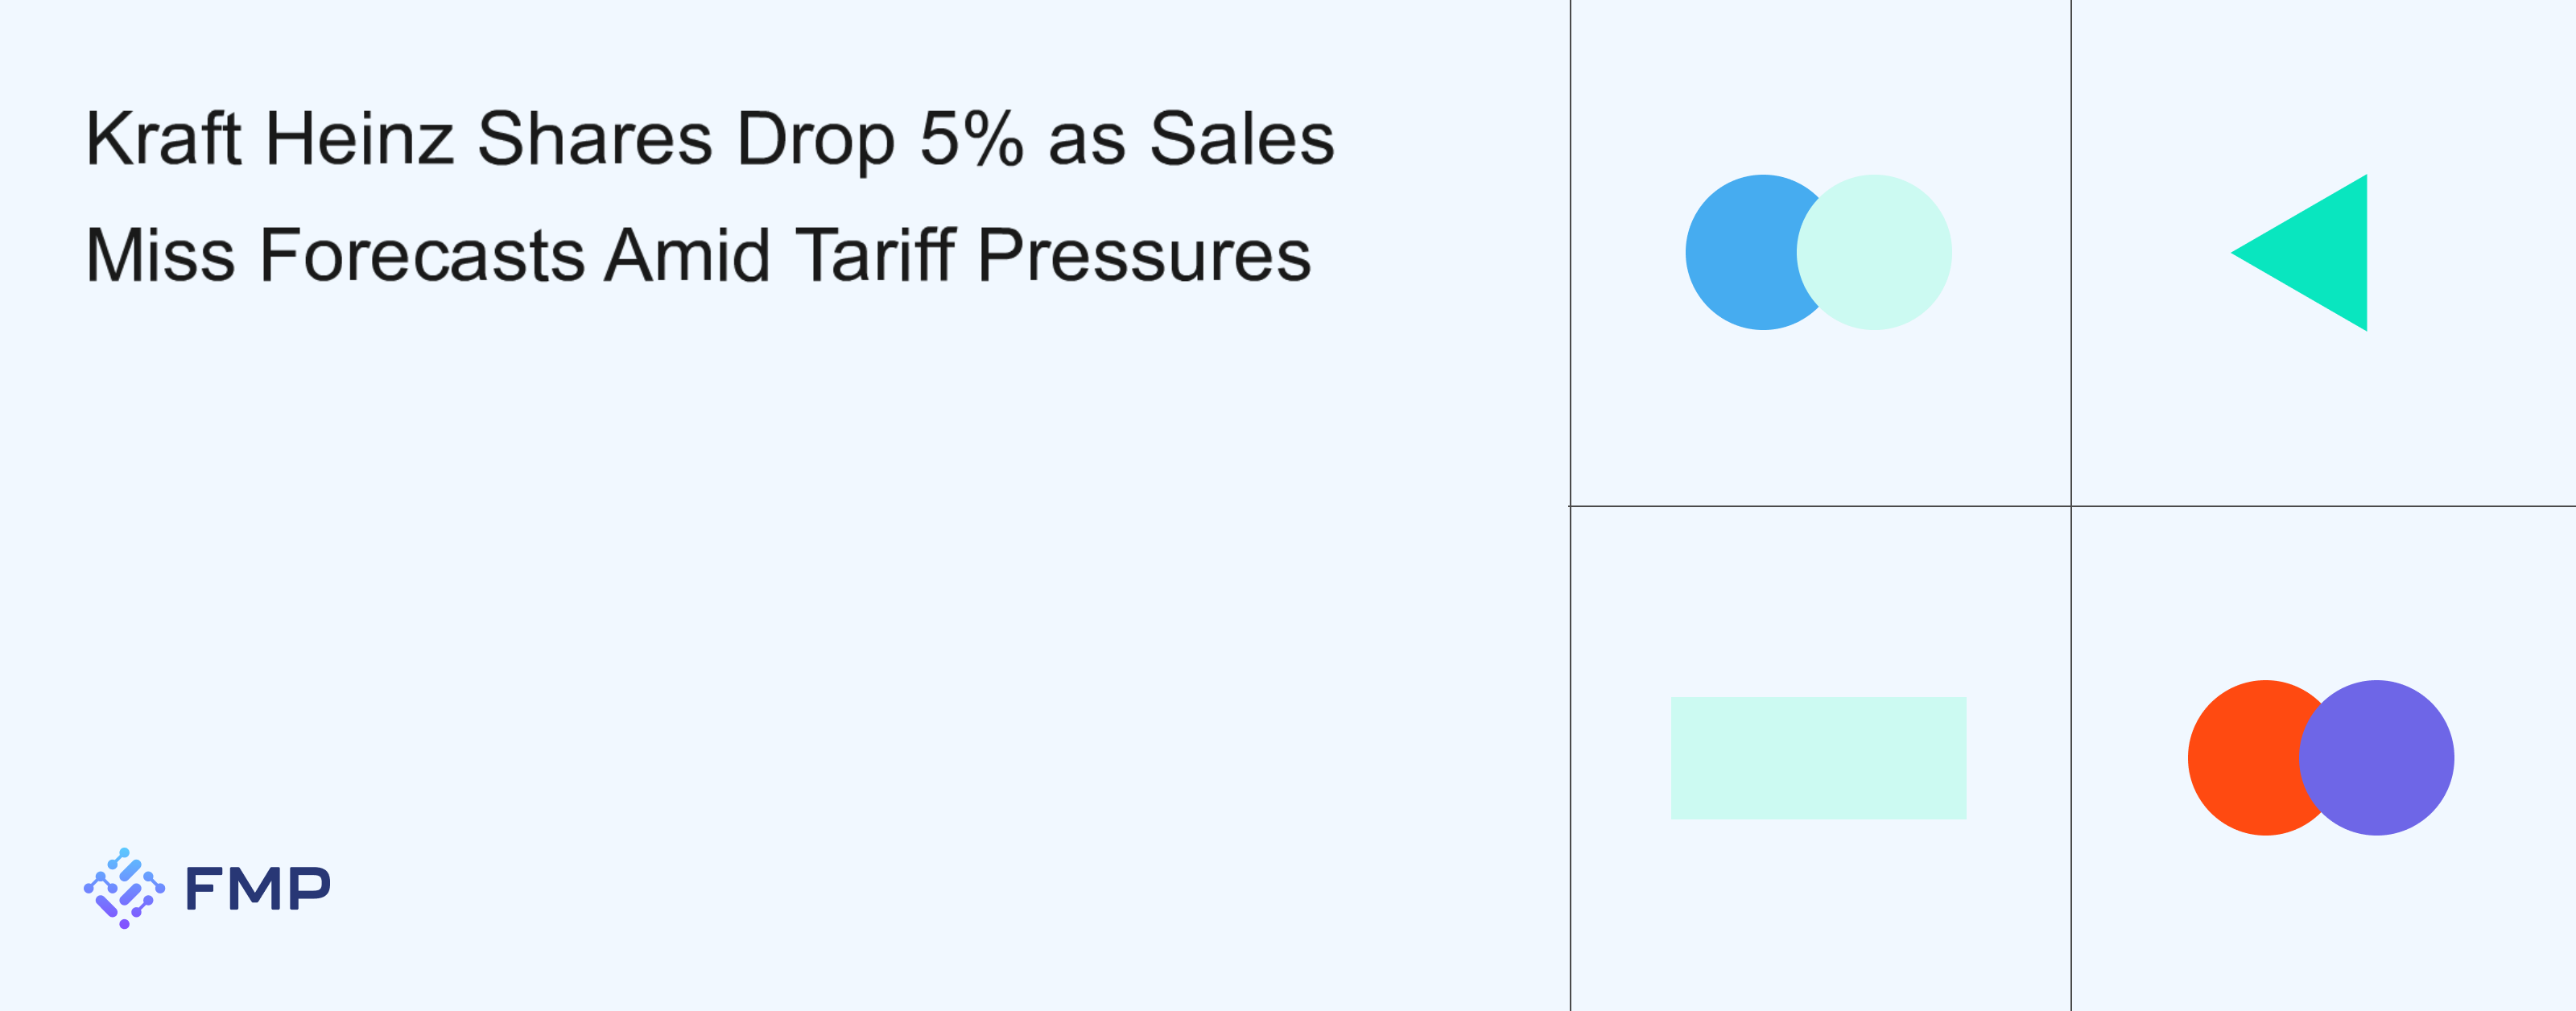Click the word "Heinz" in the headline
The height and width of the screenshot is (1011, 2576).
359,139
